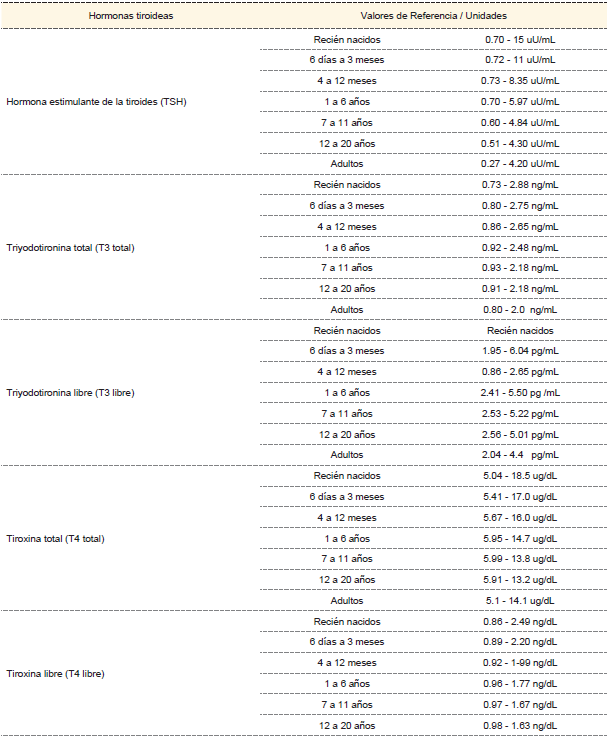Click the "1.95 - 6.04 pg/mL" cell
609x738 pixels.
pos(520,351)
